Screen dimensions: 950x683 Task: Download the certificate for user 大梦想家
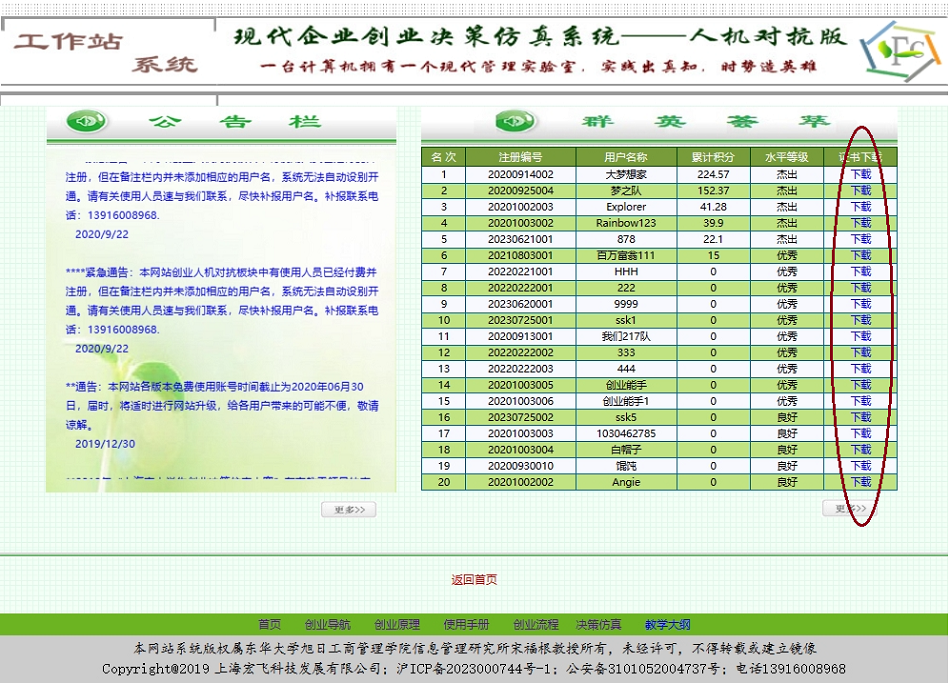pos(860,174)
